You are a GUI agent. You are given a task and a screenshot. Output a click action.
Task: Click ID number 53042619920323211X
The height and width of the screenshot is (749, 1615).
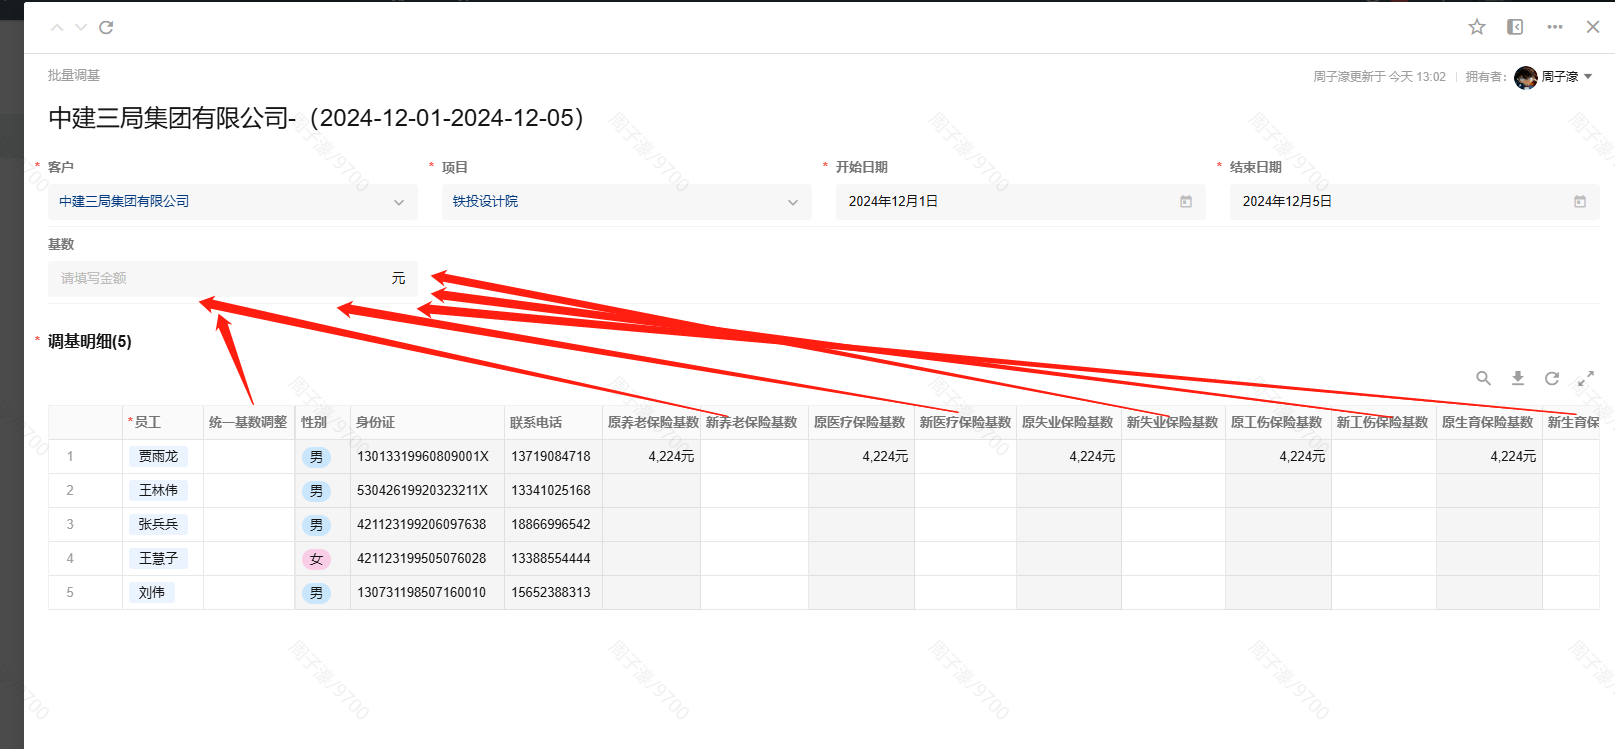click(x=423, y=491)
